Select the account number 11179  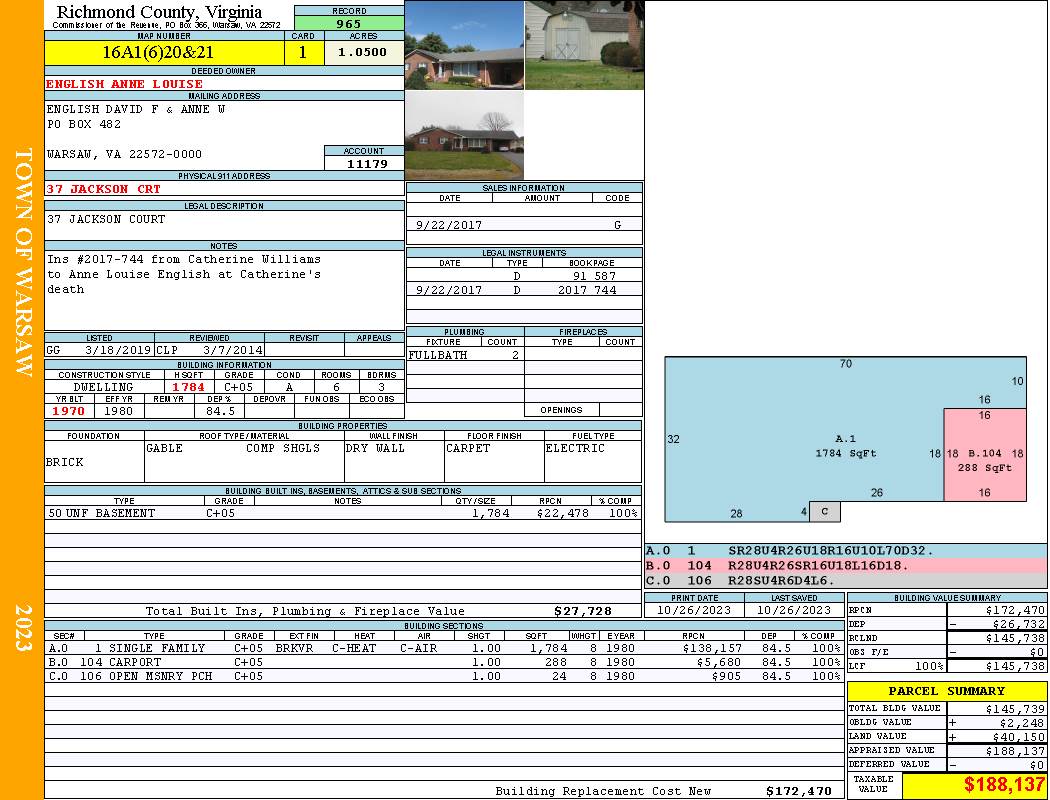tap(364, 163)
